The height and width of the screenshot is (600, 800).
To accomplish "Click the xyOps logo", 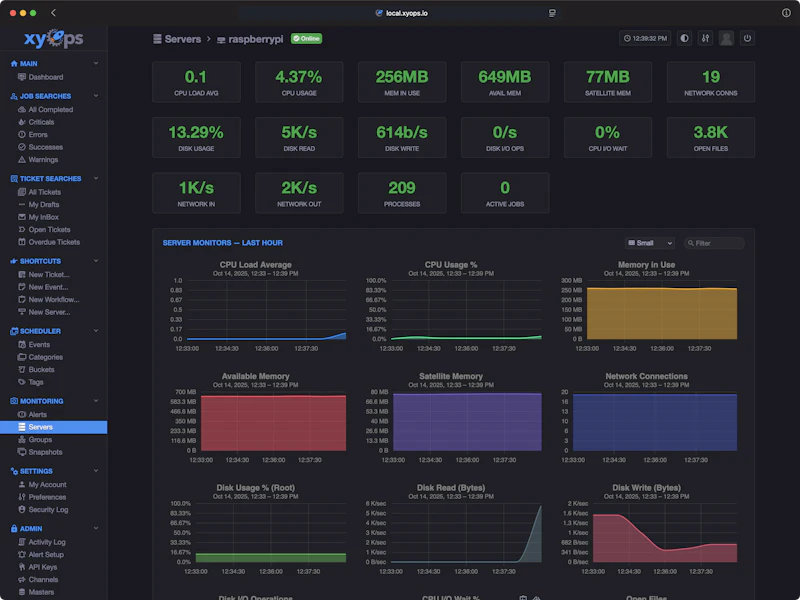I will point(54,38).
